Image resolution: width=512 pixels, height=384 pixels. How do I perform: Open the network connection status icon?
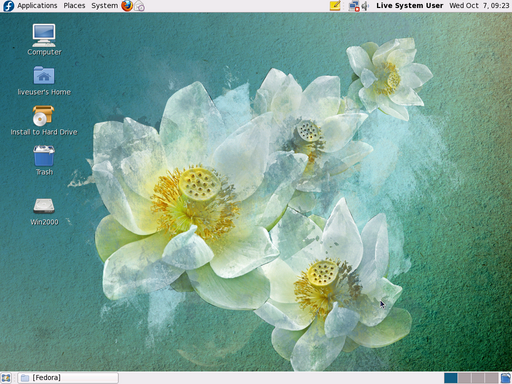(x=354, y=6)
